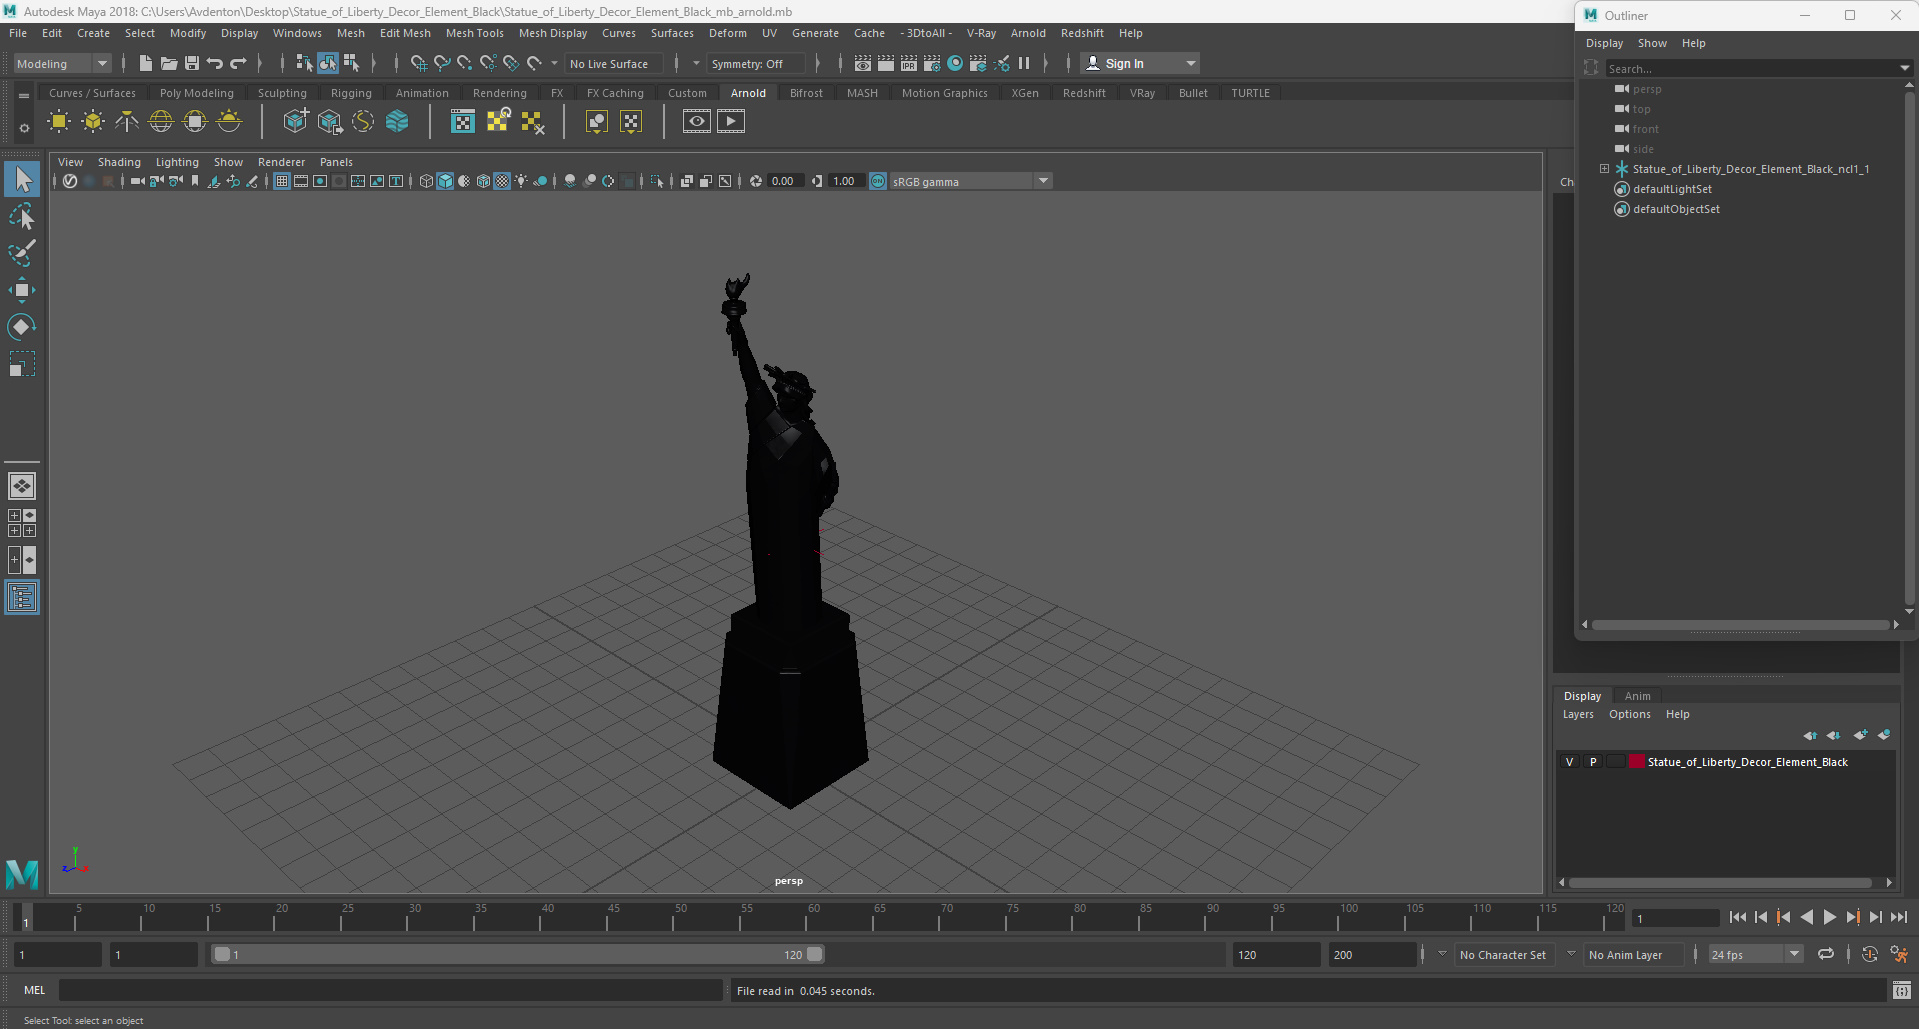1919x1029 pixels.
Task: Start Arnold render with play shelf icon
Action: [731, 122]
